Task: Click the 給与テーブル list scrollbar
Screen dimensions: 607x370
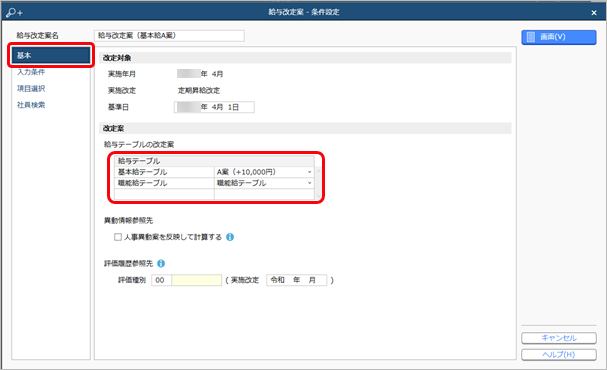Action: coord(318,183)
